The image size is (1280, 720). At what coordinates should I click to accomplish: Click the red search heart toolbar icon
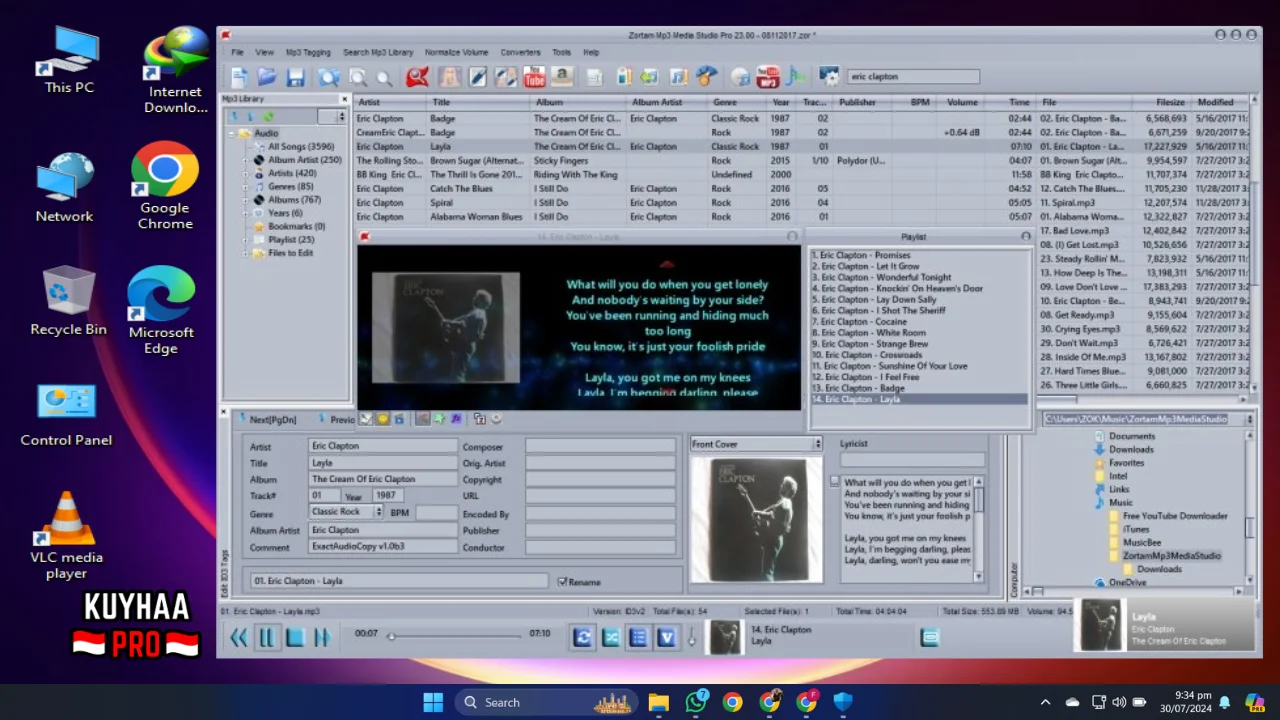click(417, 77)
